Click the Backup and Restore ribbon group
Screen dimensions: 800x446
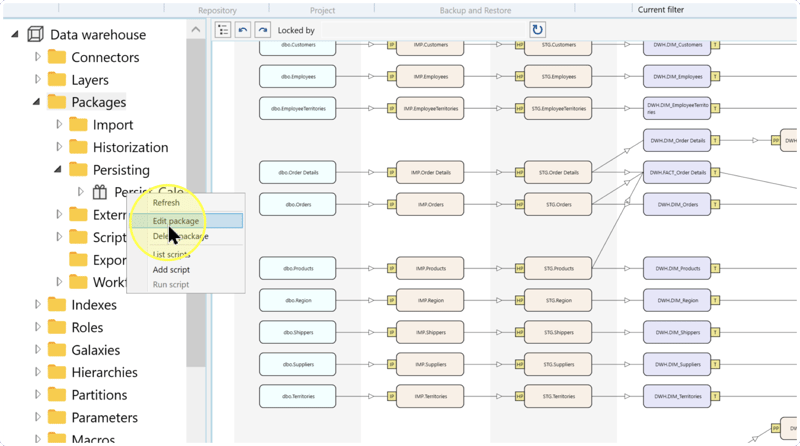pos(475,10)
